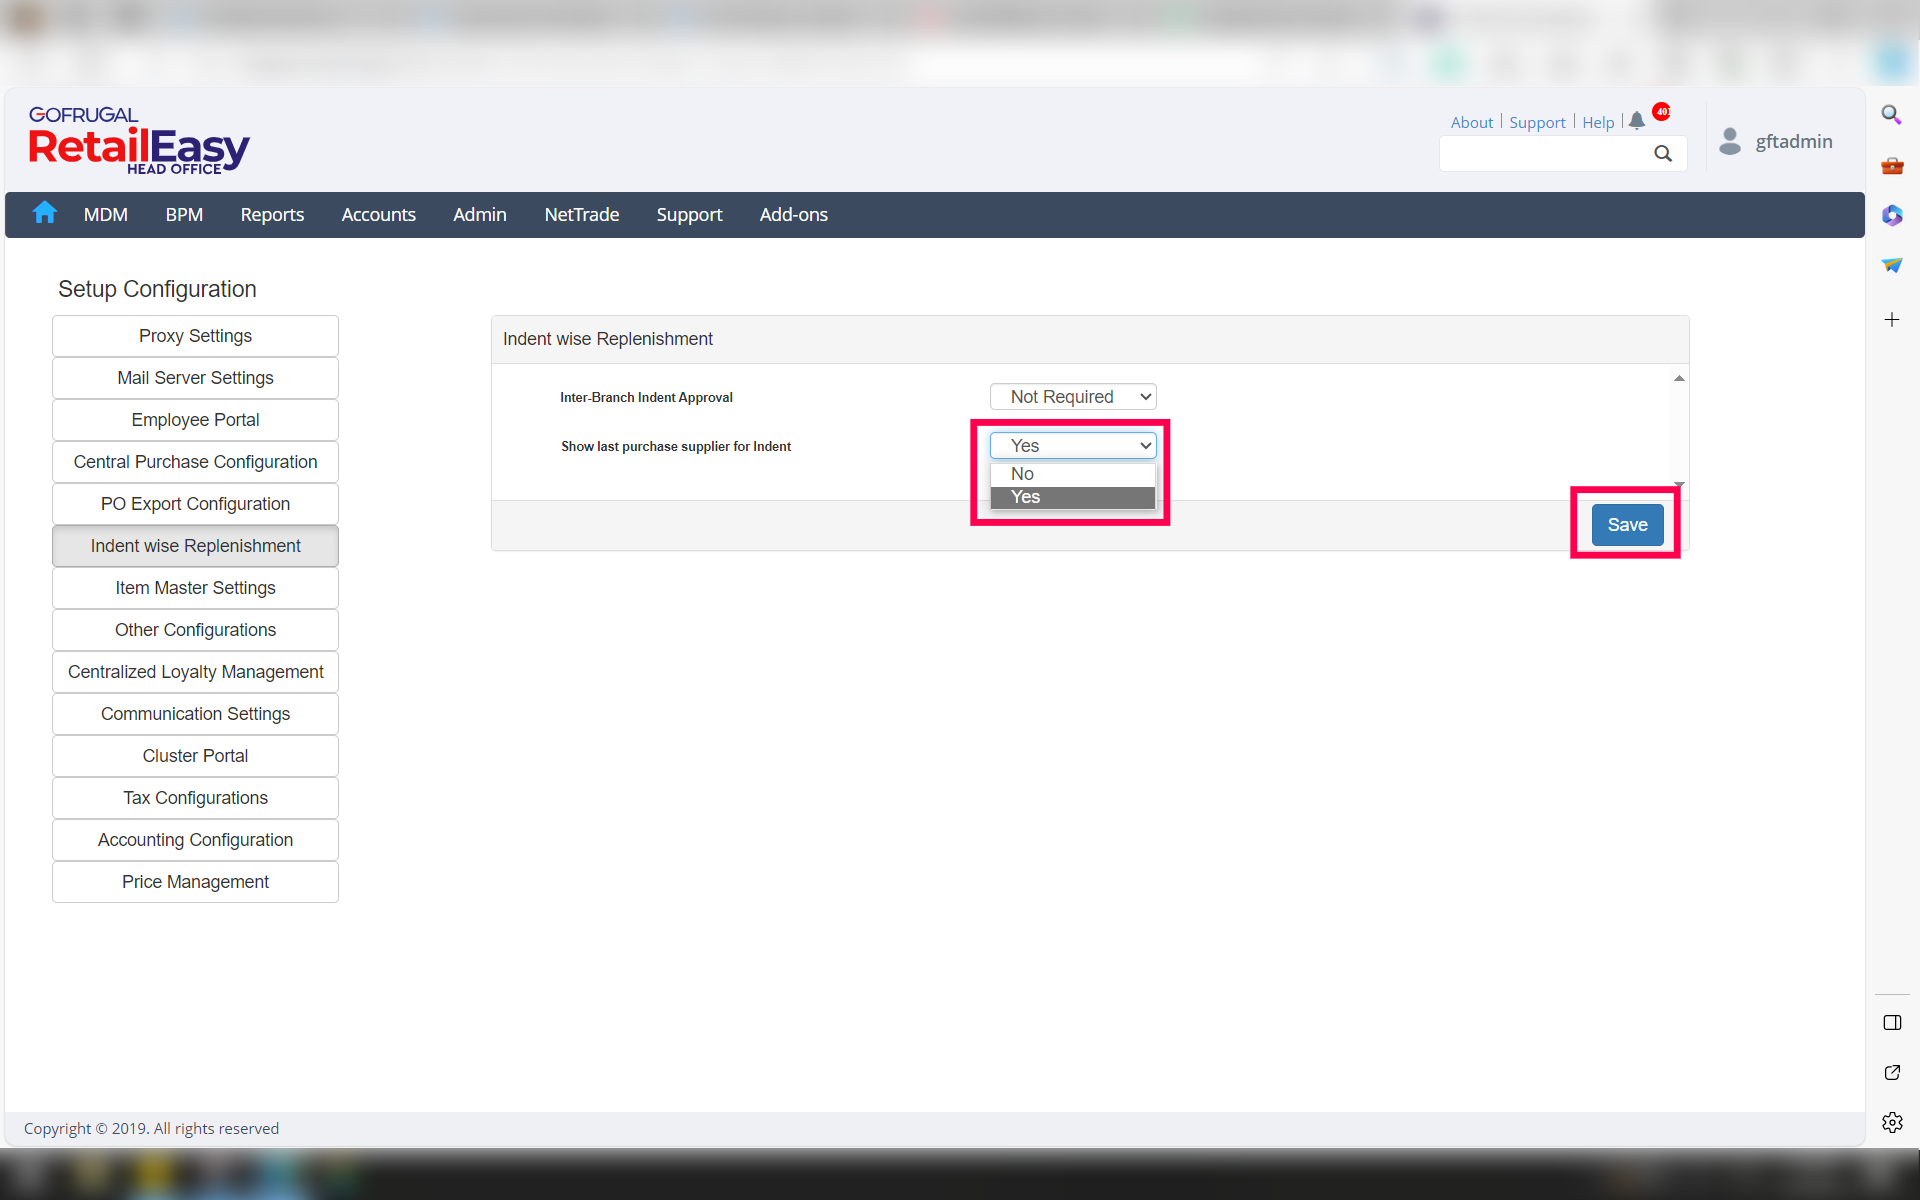Screen dimensions: 1920x1200
Task: Click the search magnifier in header search box
Action: pyautogui.click(x=1663, y=153)
